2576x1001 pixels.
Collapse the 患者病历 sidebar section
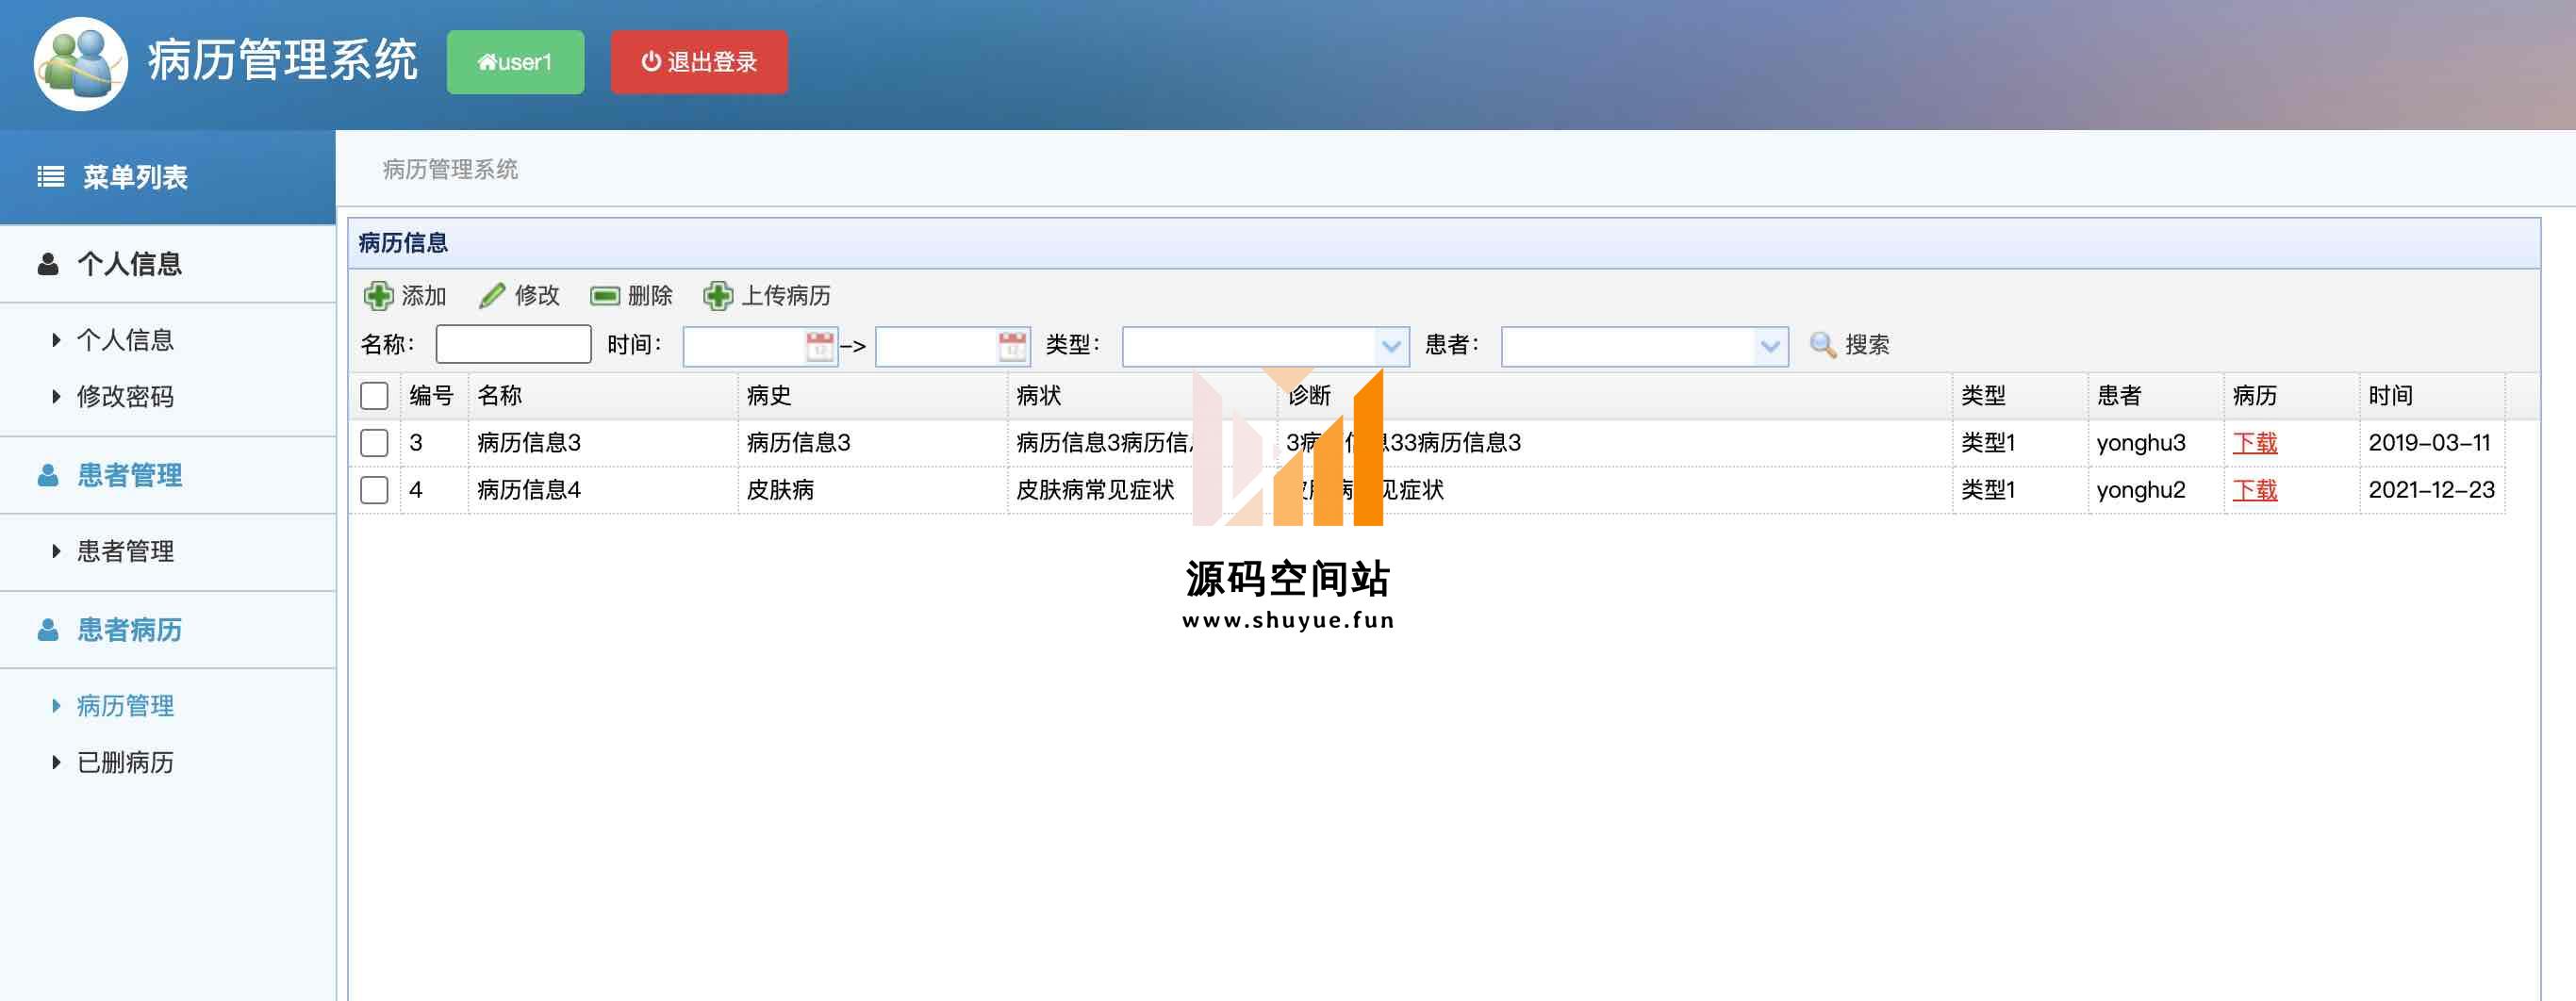pos(129,630)
